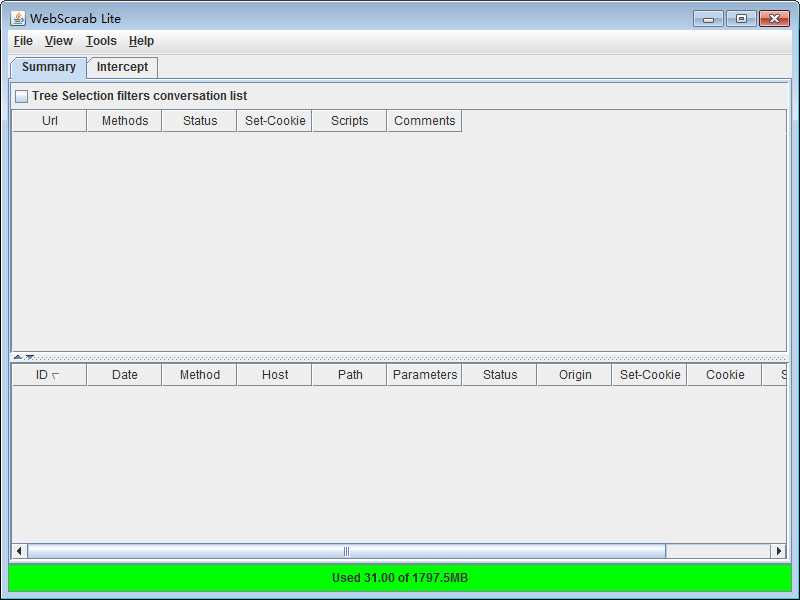This screenshot has height=600, width=800.
Task: Collapse split pane using up arrow
Action: click(x=17, y=357)
